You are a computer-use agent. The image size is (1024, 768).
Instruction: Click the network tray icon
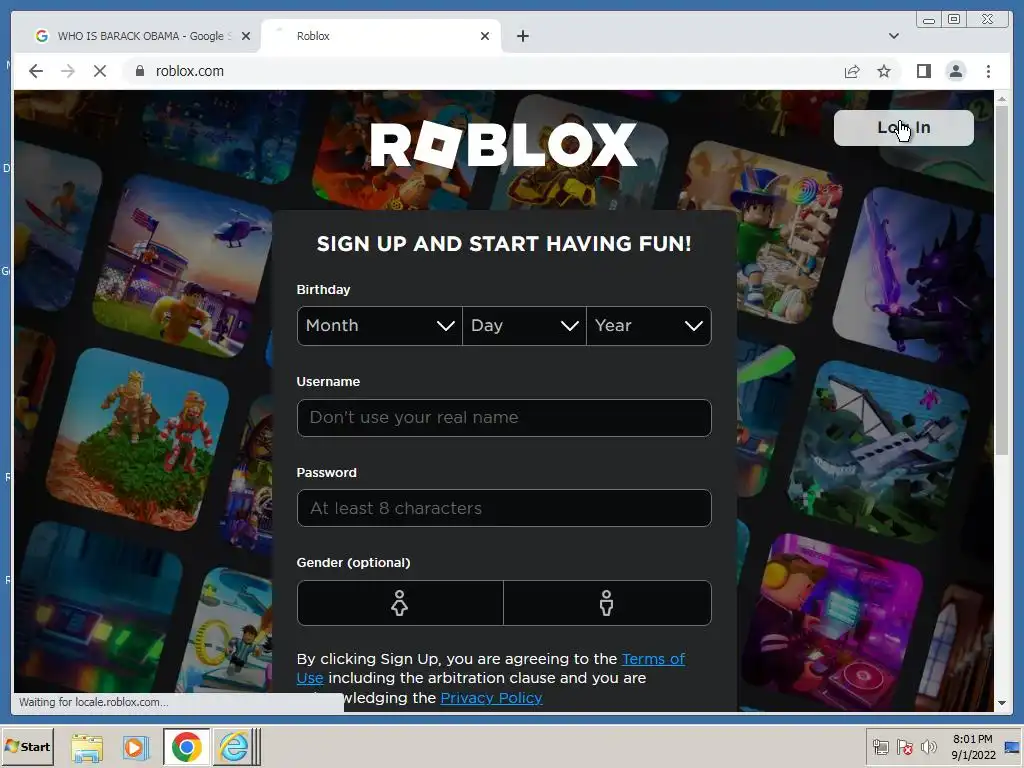point(880,747)
